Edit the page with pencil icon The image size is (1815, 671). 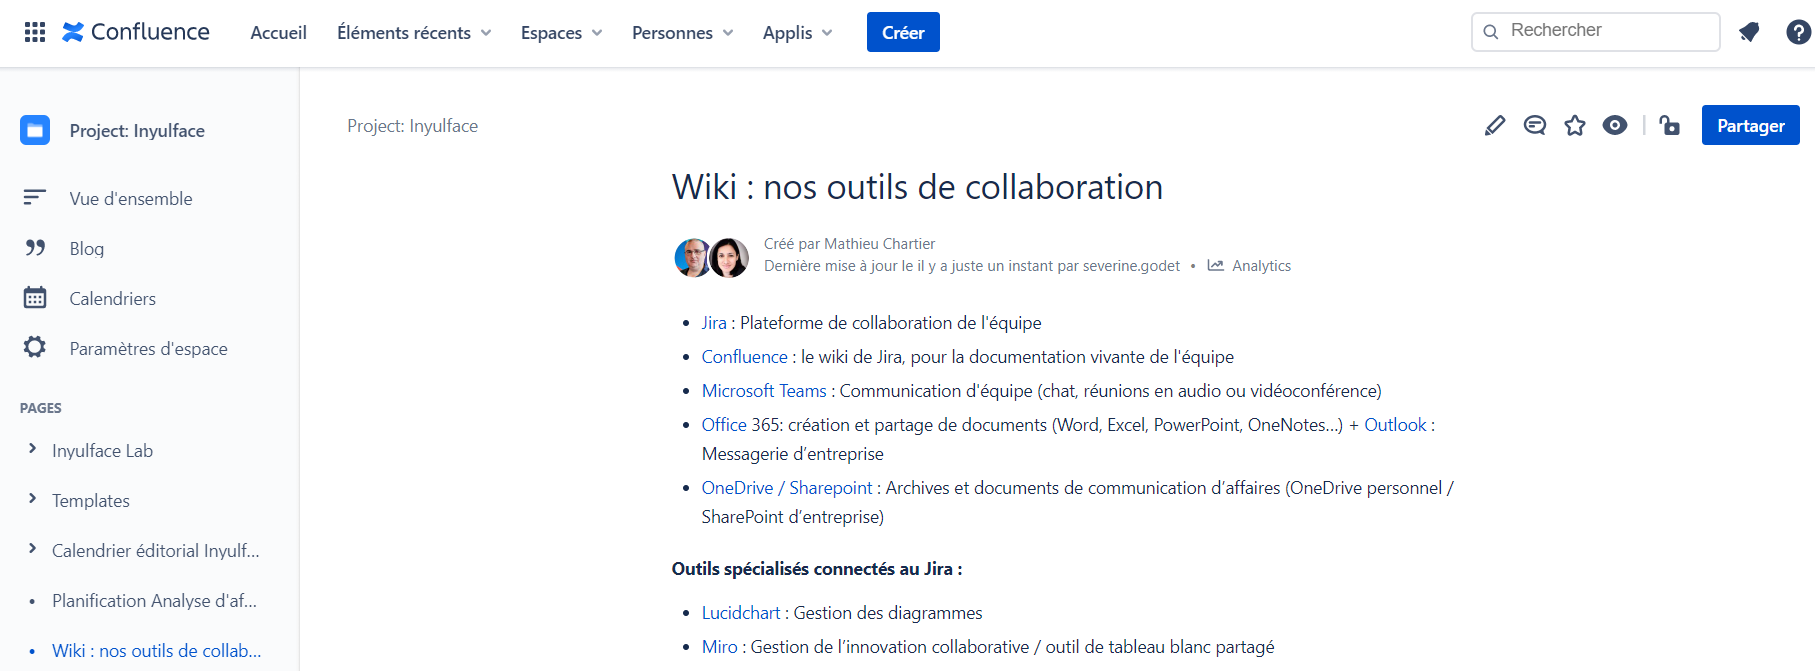1495,125
